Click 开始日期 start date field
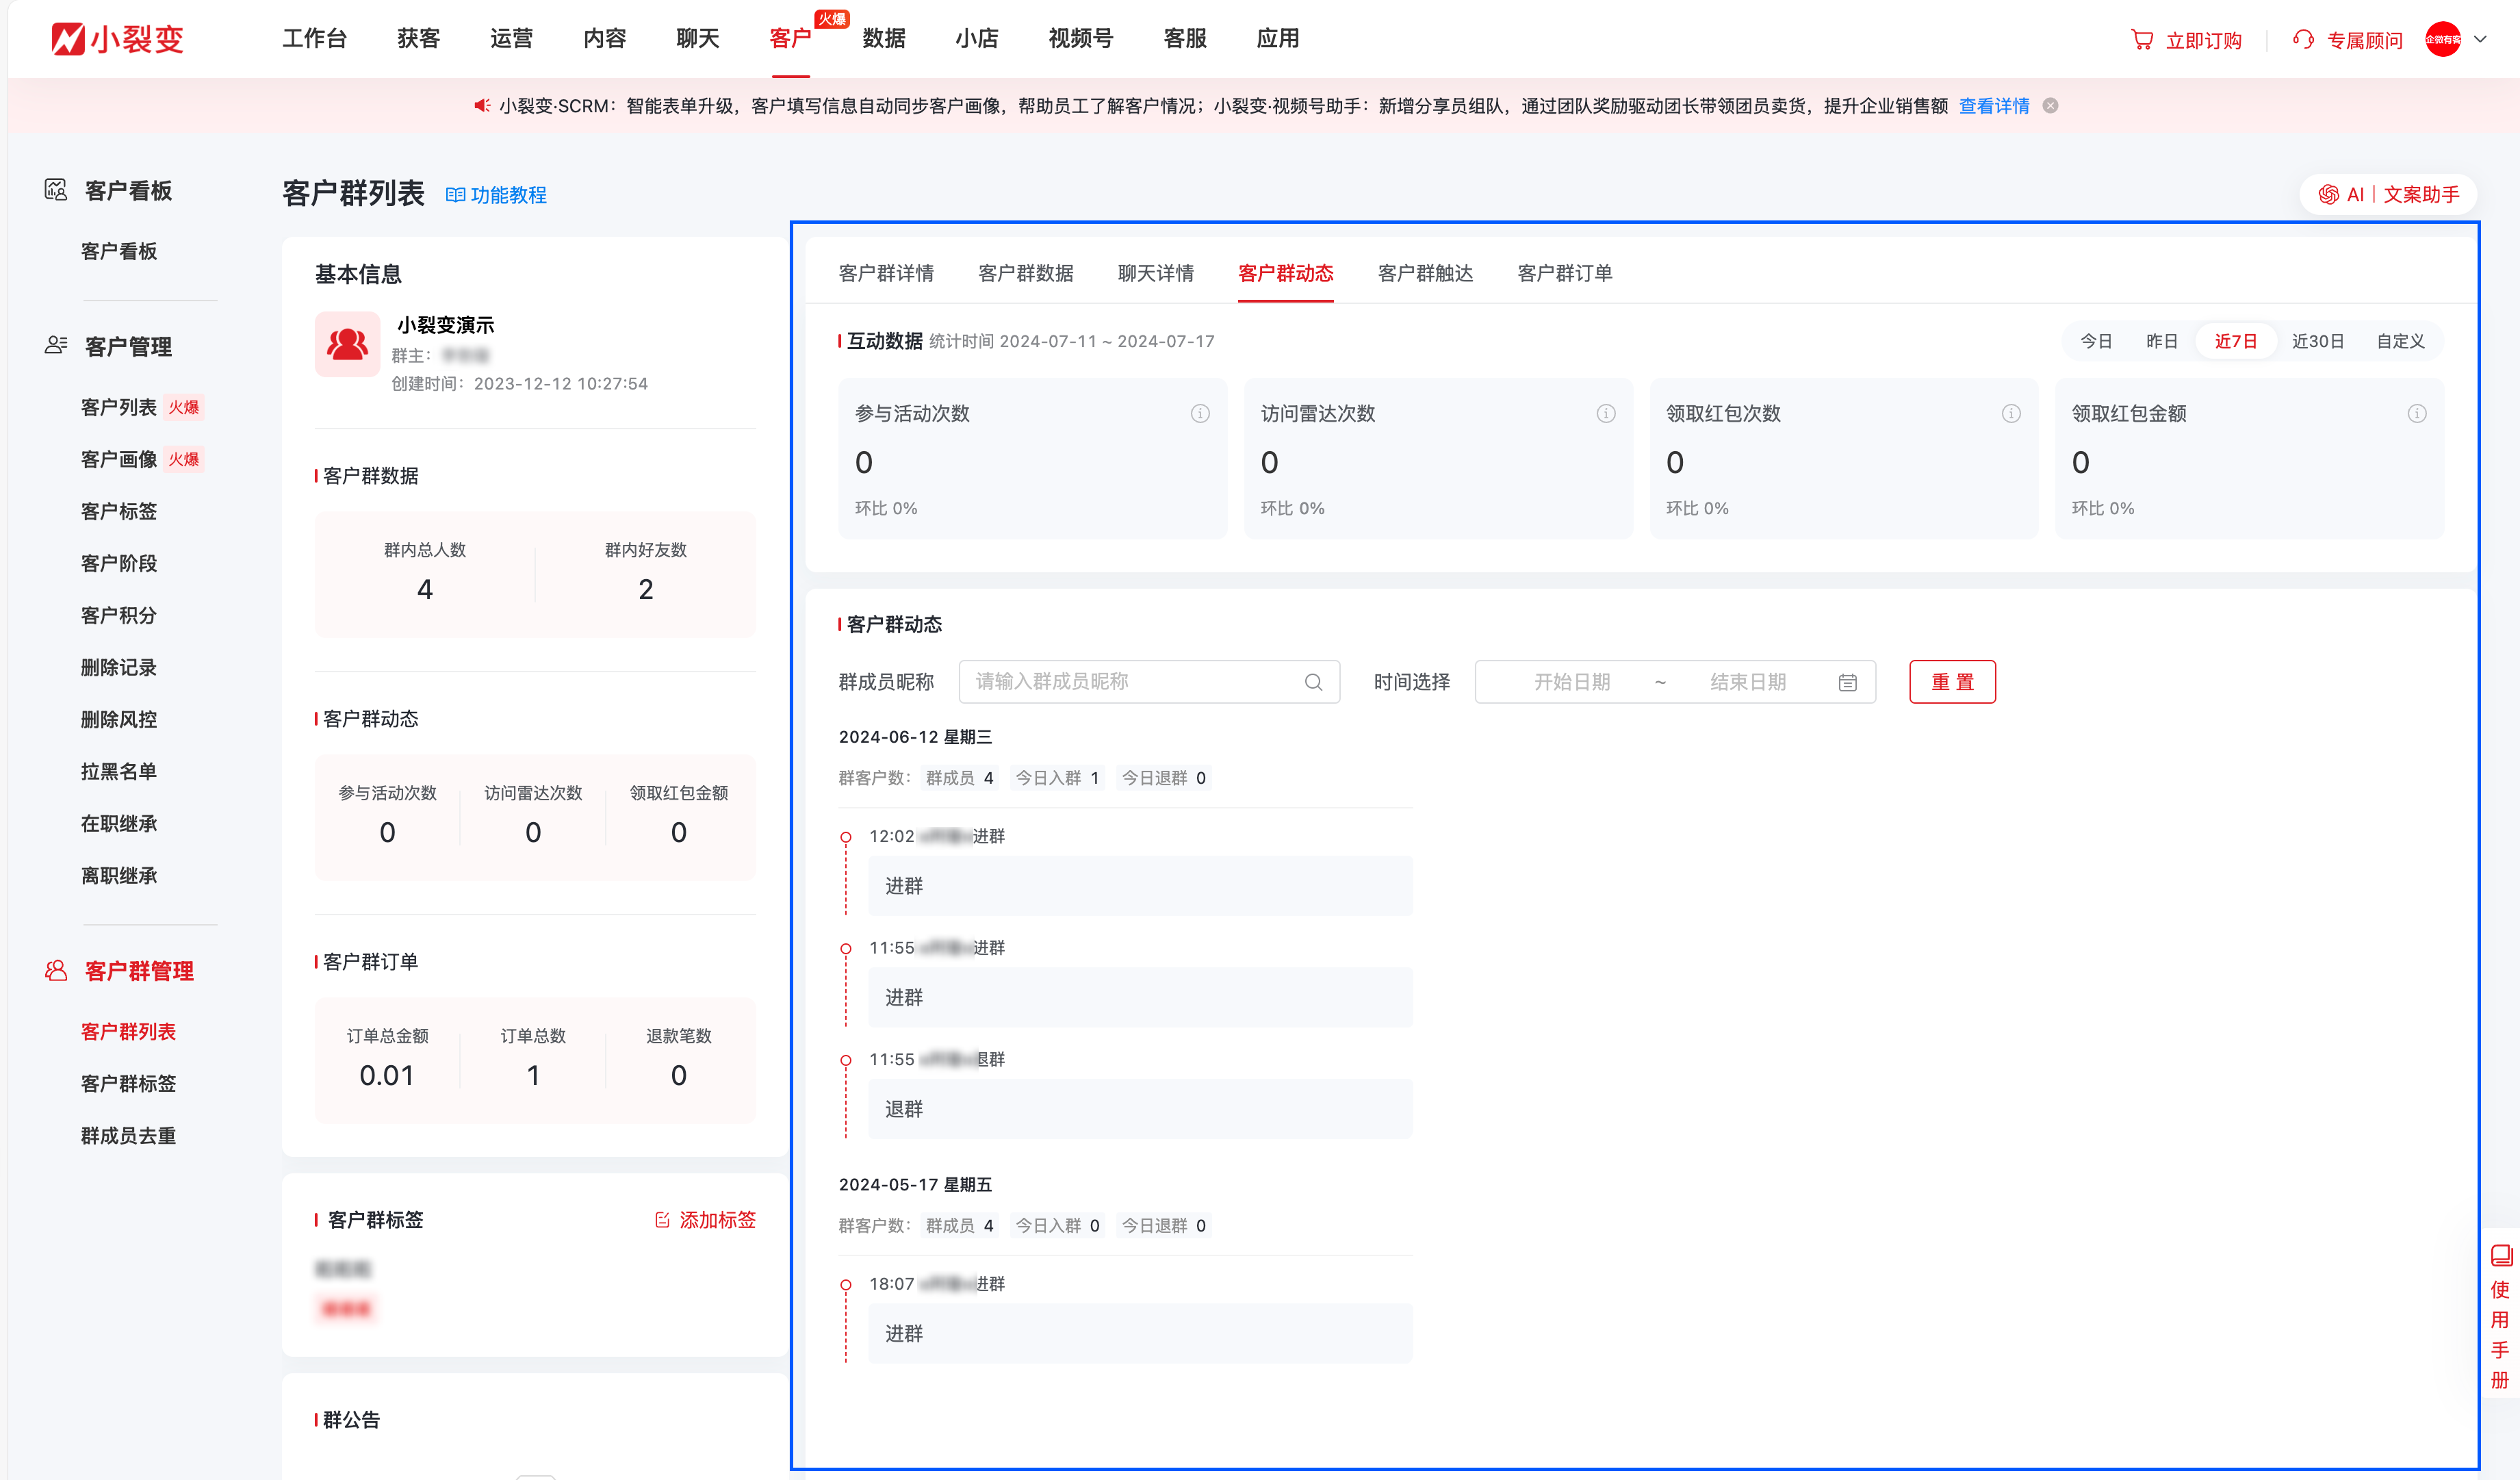The height and width of the screenshot is (1480, 2520). pos(1571,682)
